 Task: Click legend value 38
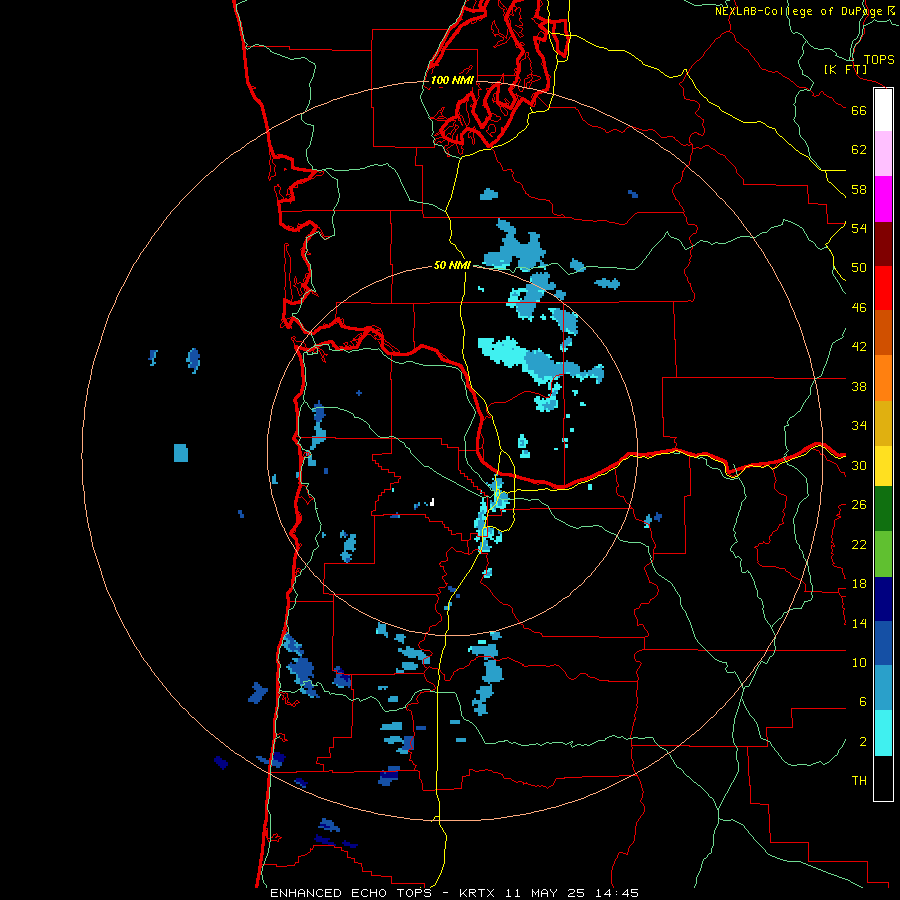click(x=859, y=386)
